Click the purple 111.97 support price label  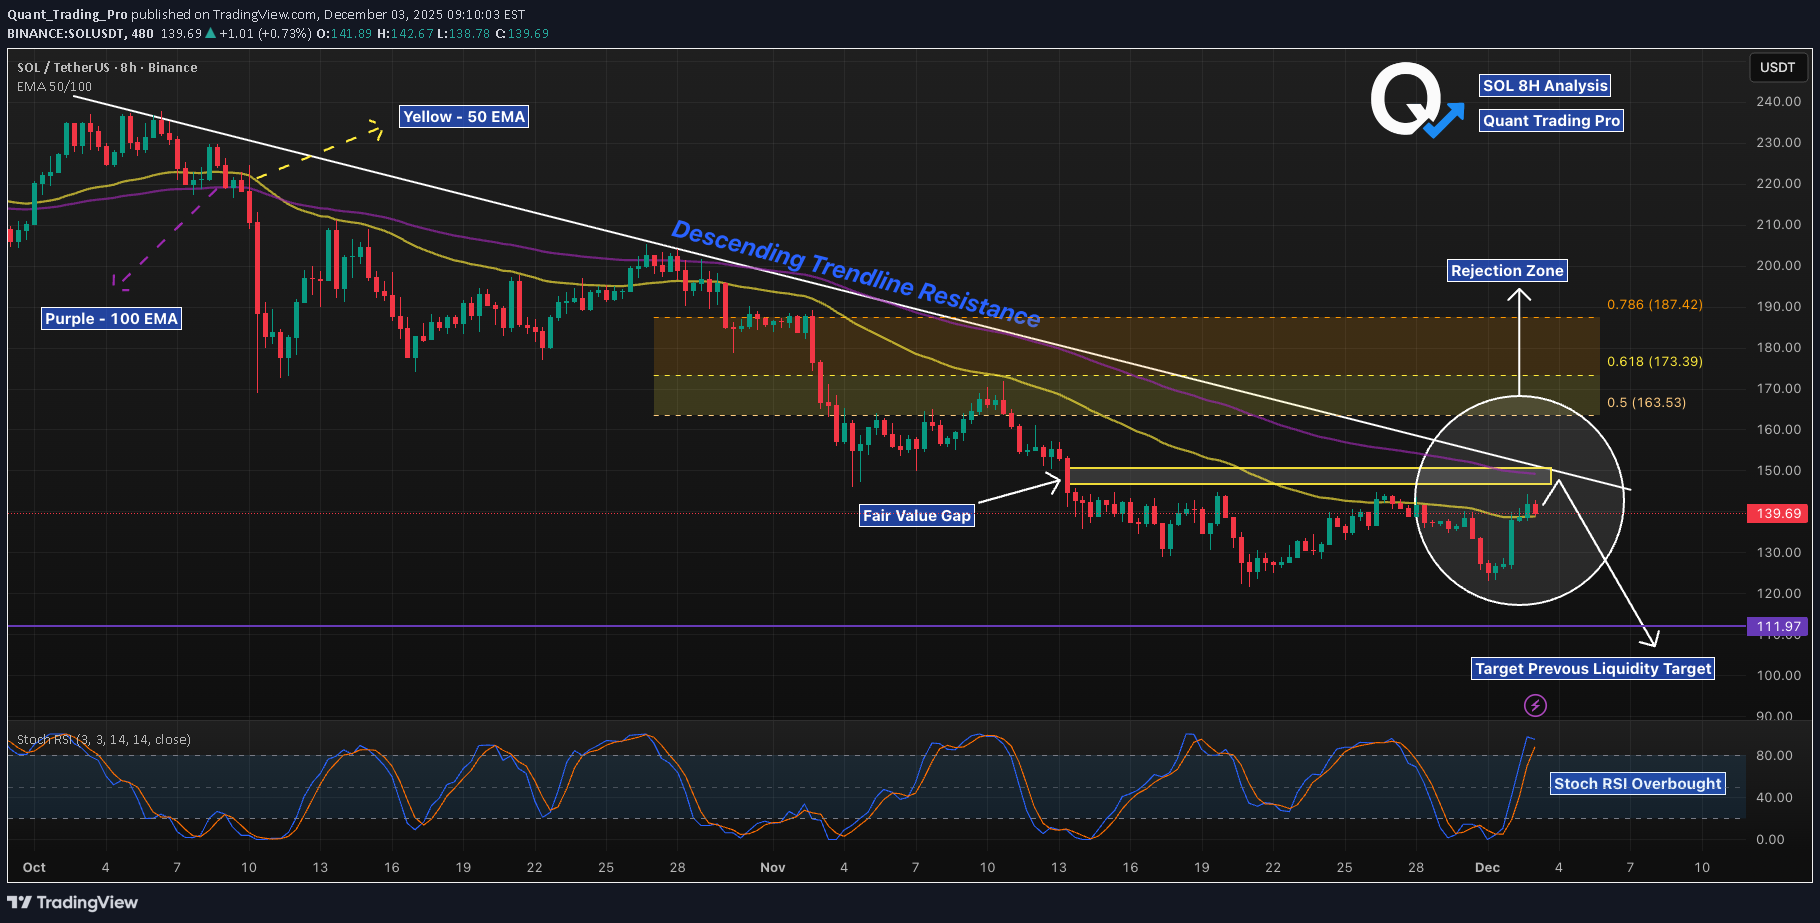point(1777,626)
